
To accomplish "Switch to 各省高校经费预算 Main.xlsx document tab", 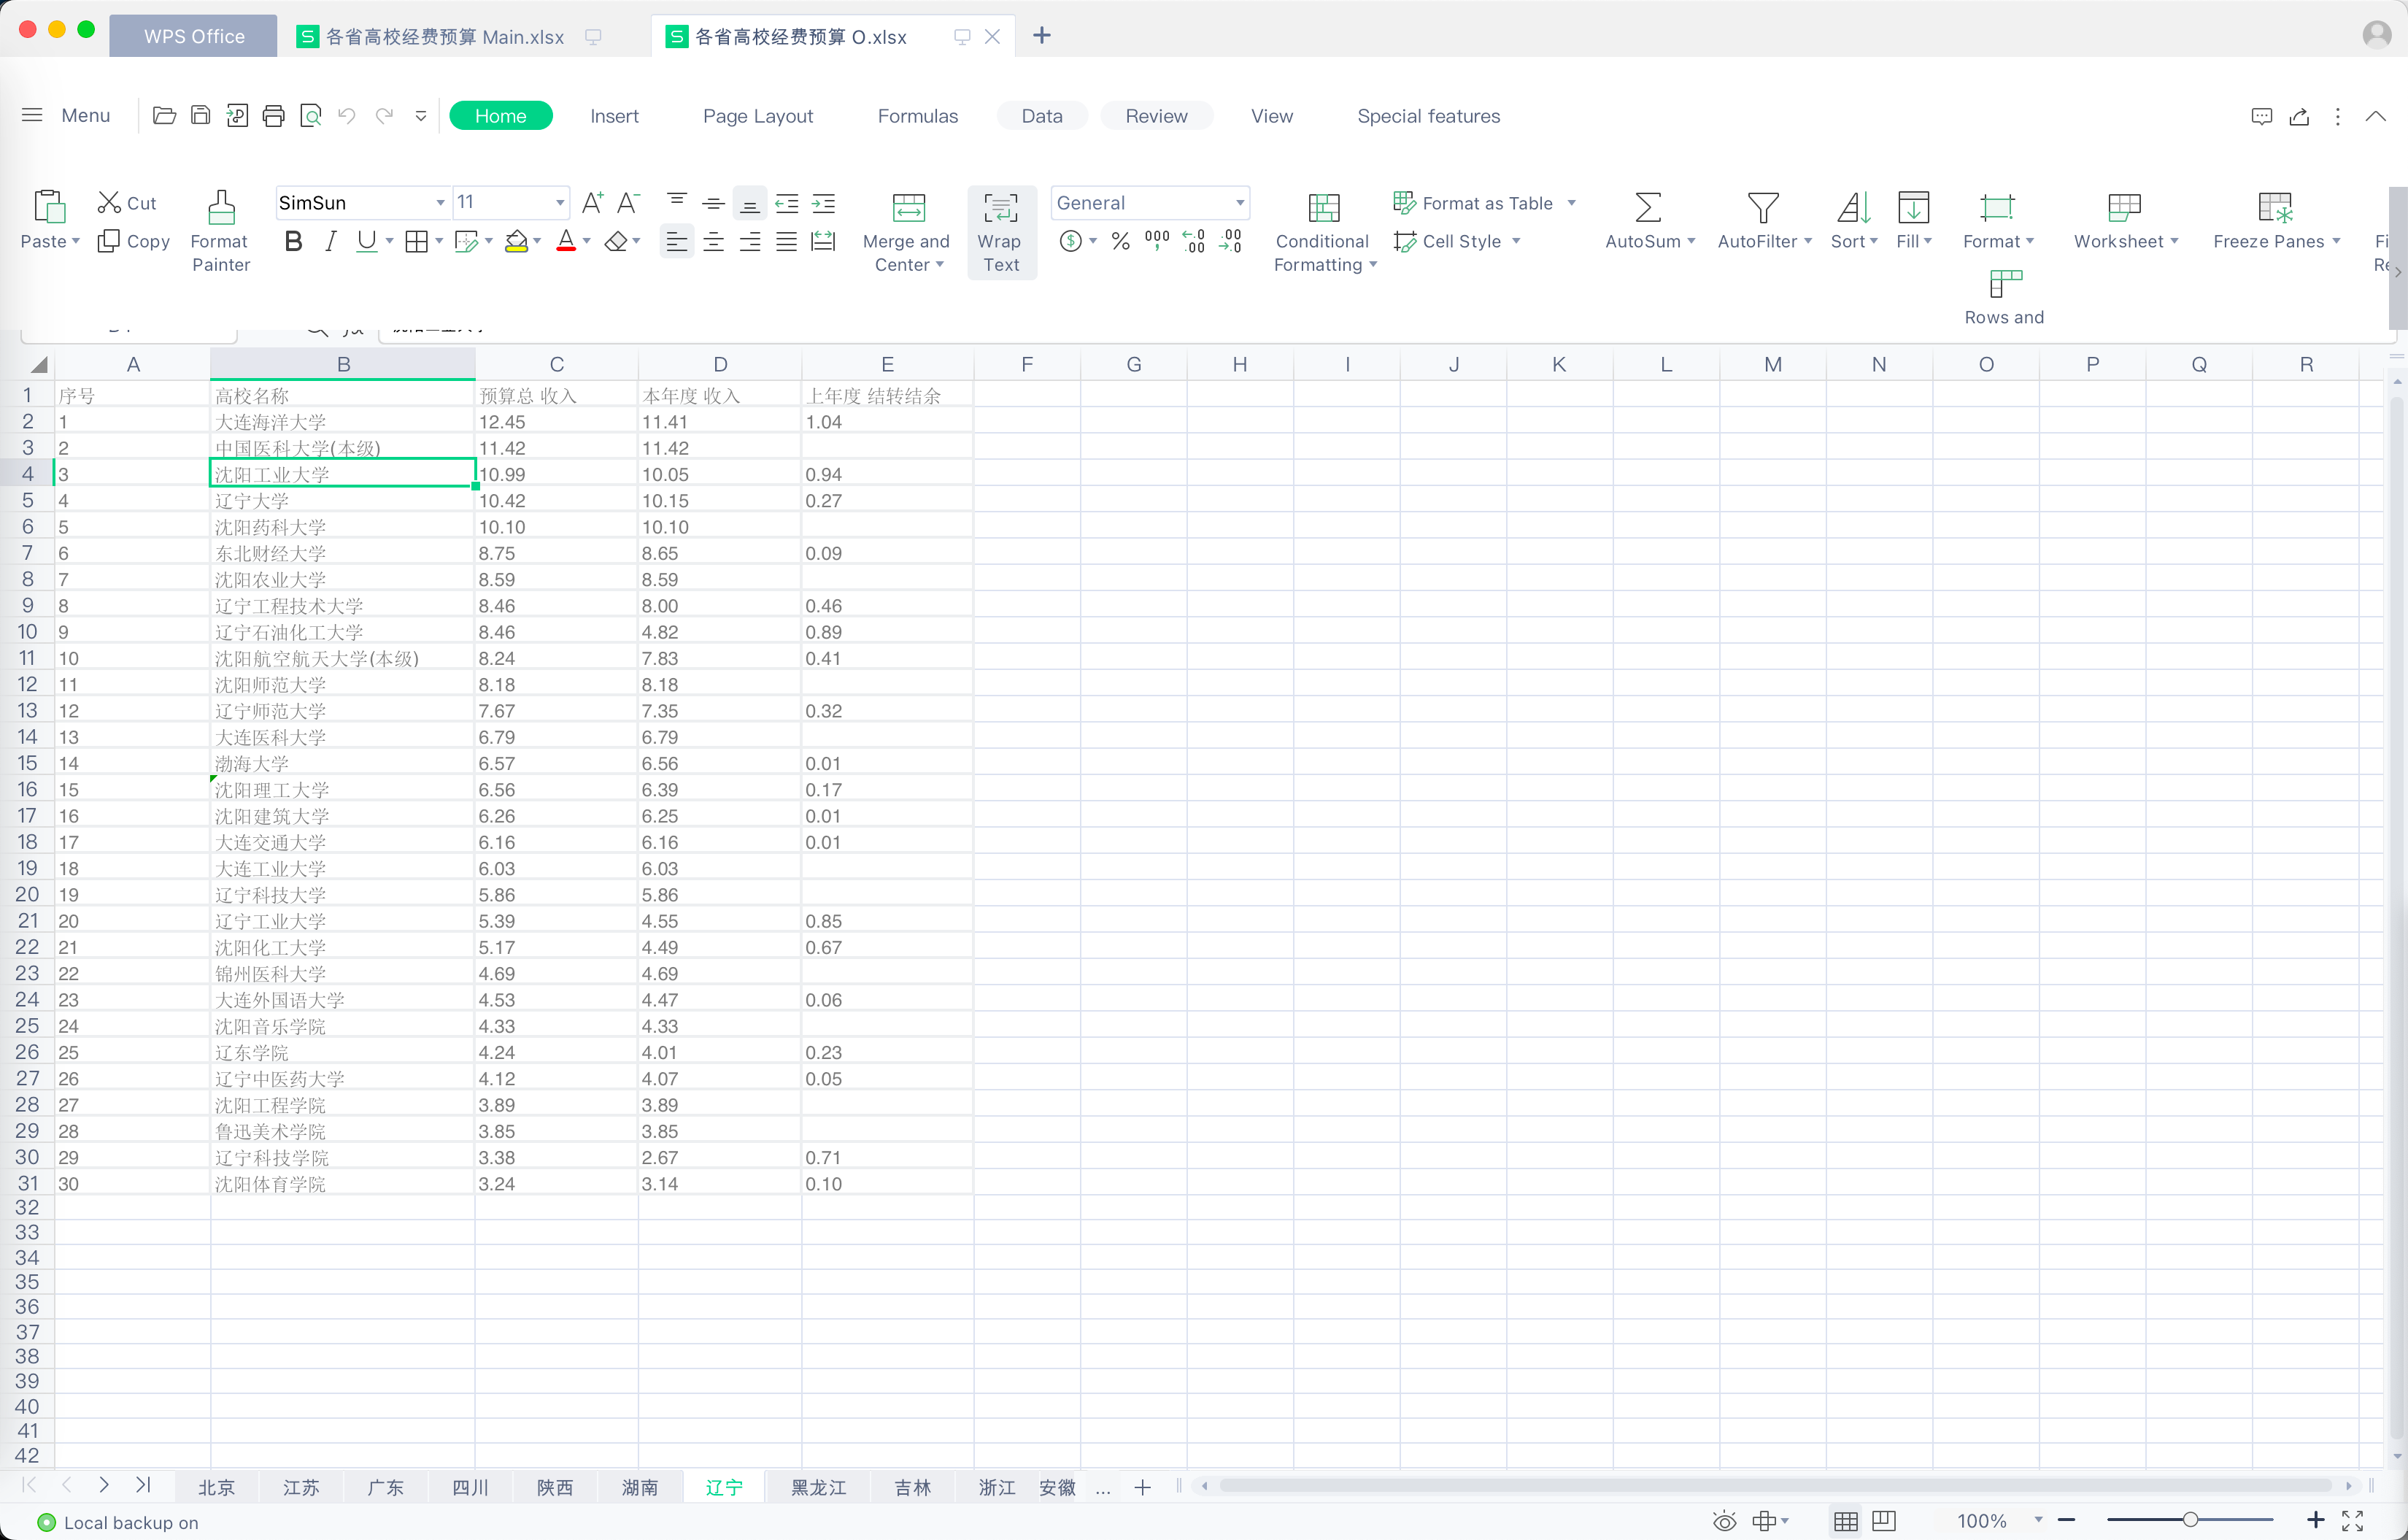I will pos(445,36).
